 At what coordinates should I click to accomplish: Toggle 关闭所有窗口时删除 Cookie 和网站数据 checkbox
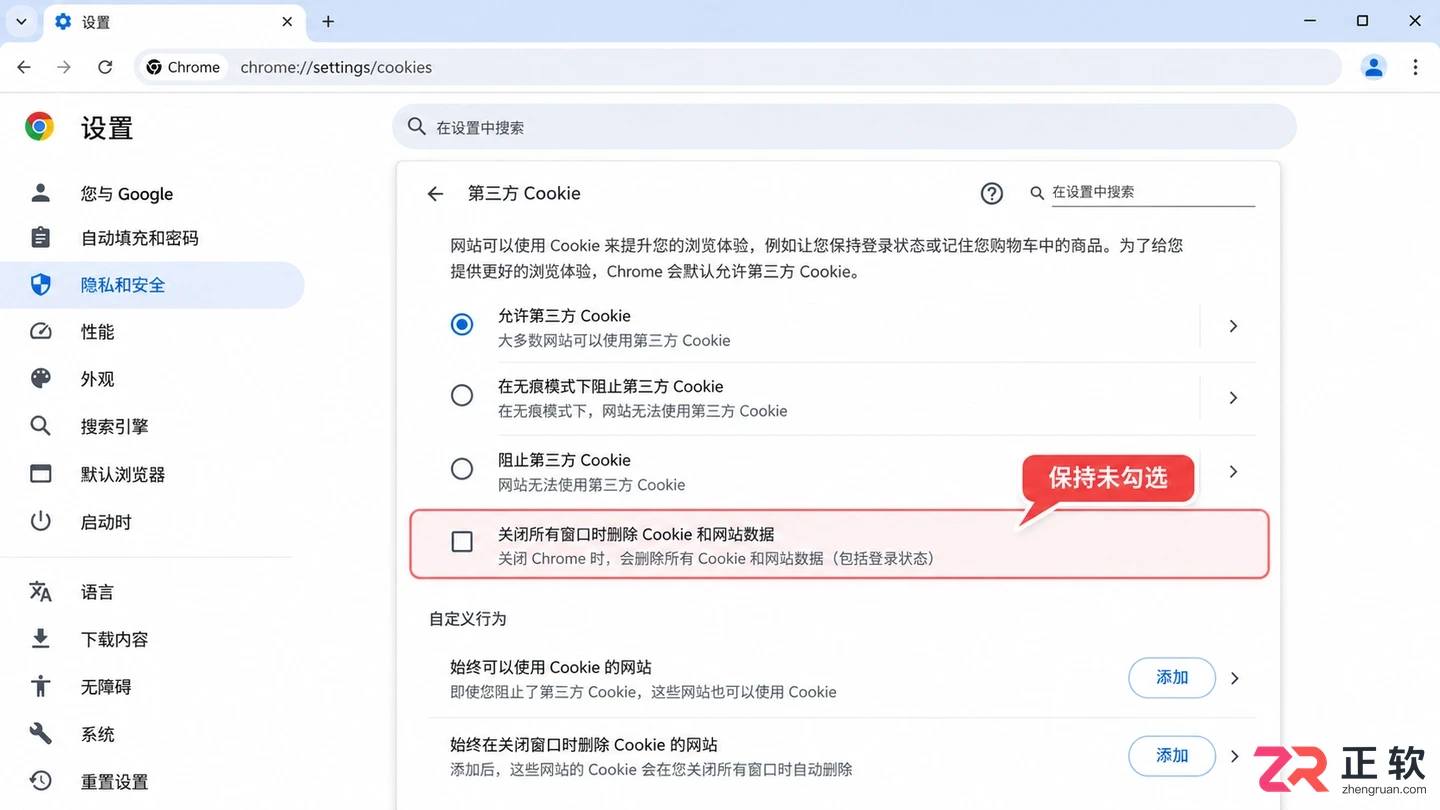pos(462,542)
